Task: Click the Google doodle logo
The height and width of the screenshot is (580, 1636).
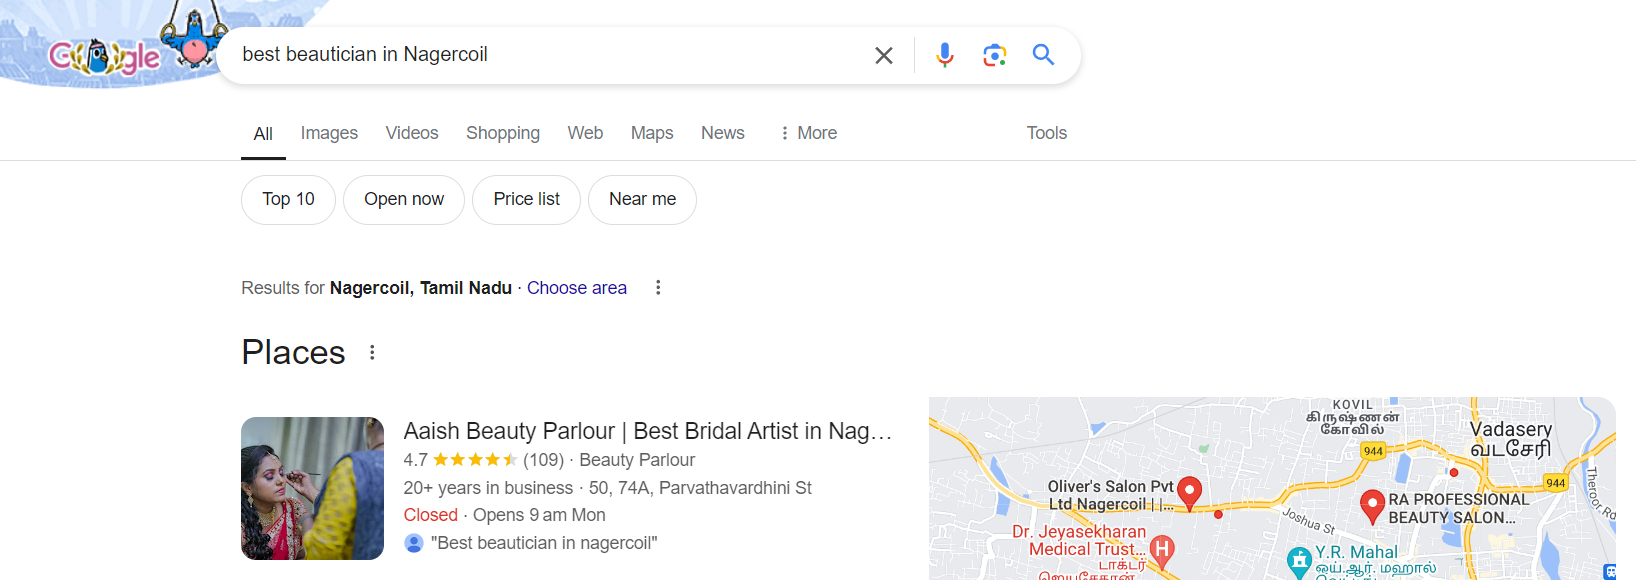Action: coord(105,55)
